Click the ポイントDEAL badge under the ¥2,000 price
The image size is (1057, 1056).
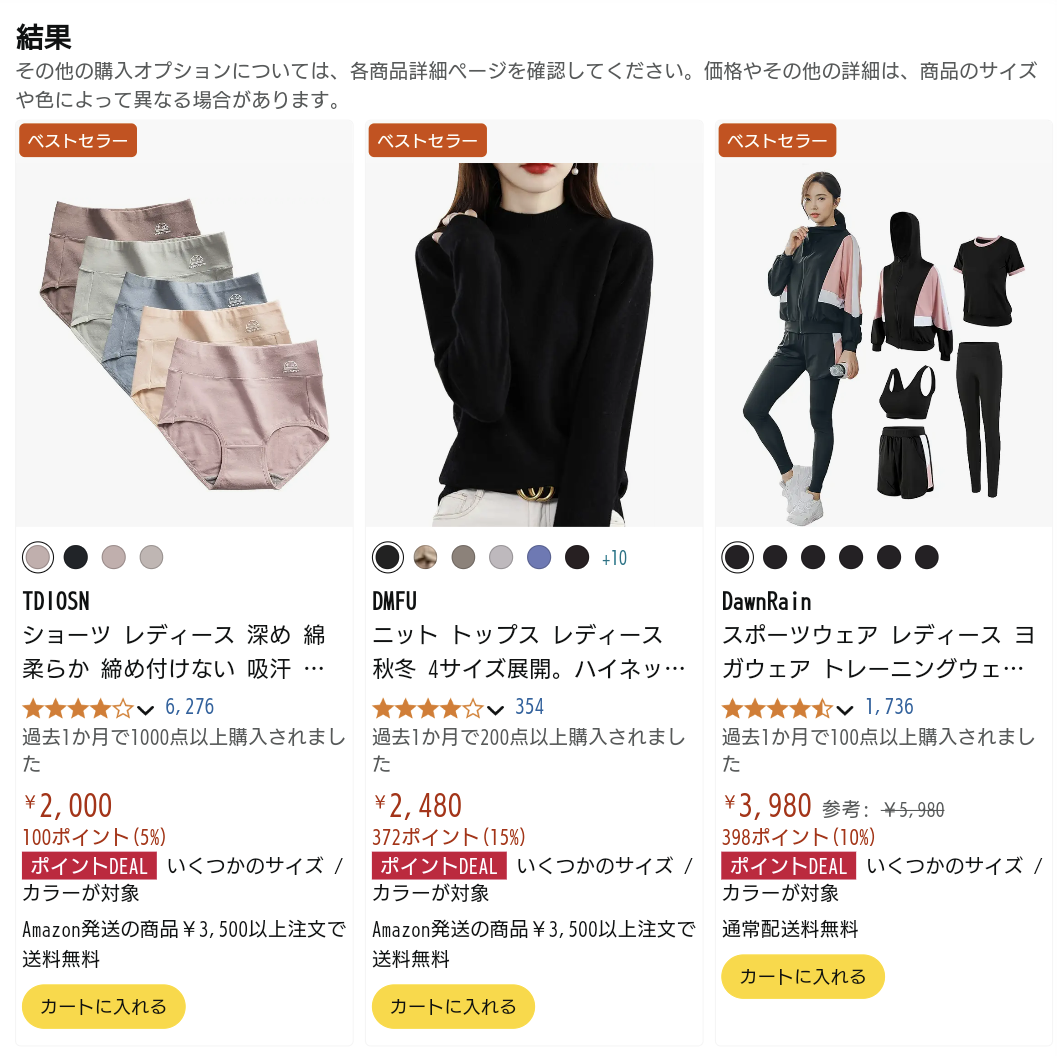click(x=90, y=866)
